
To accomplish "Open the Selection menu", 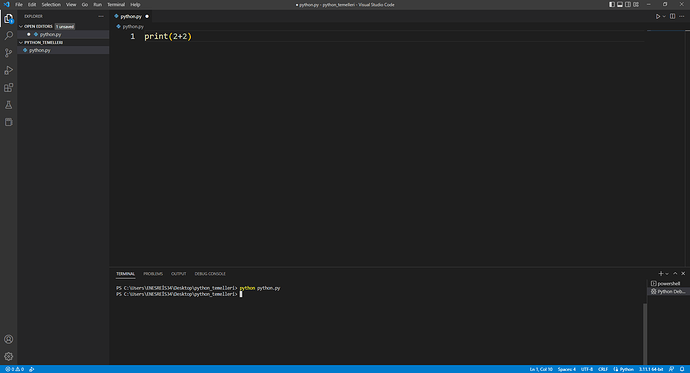I will tap(51, 4).
